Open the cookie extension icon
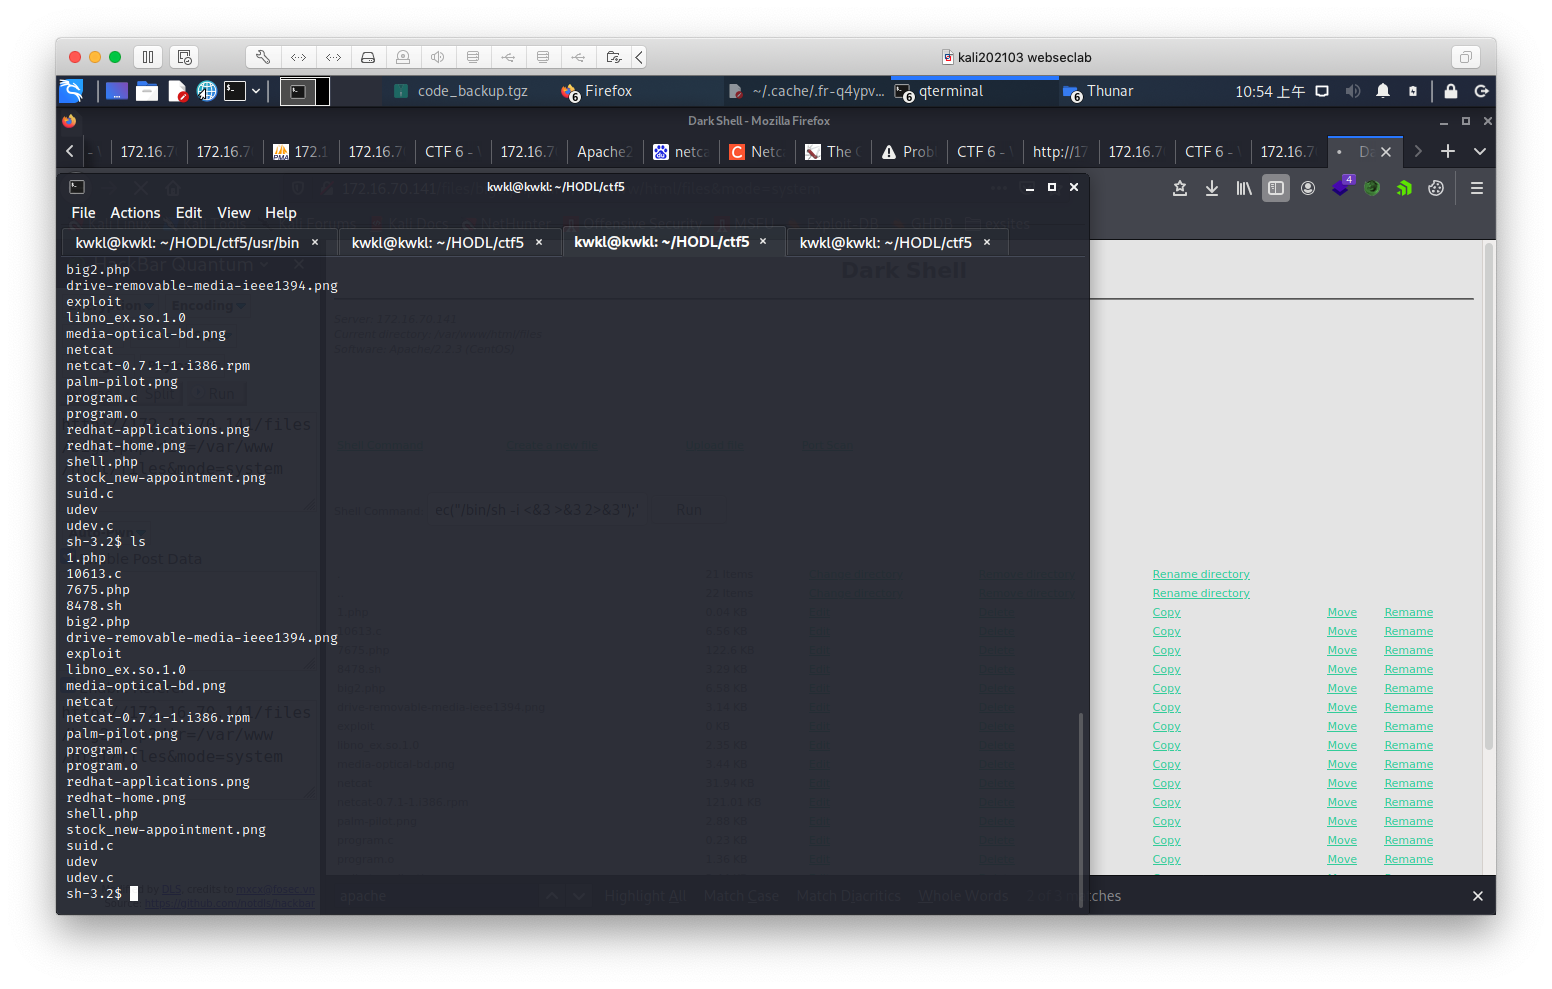This screenshot has height=989, width=1552. coord(1436,188)
